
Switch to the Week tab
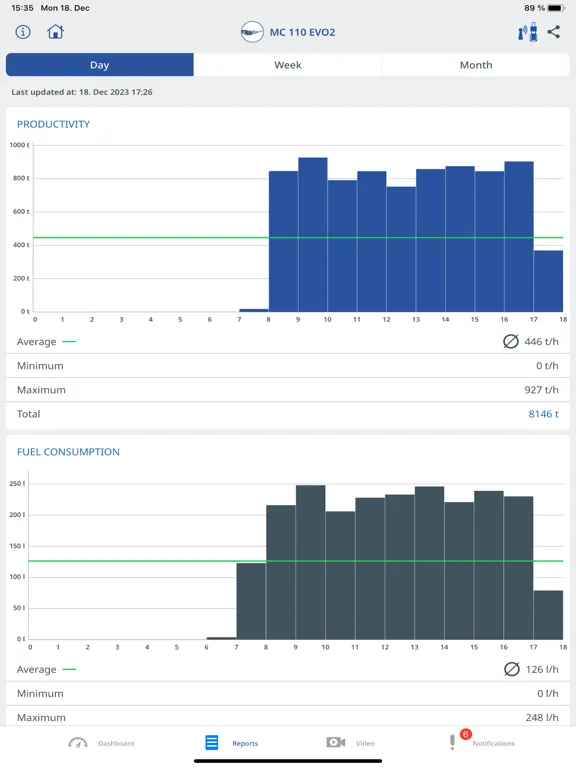pyautogui.click(x=288, y=65)
